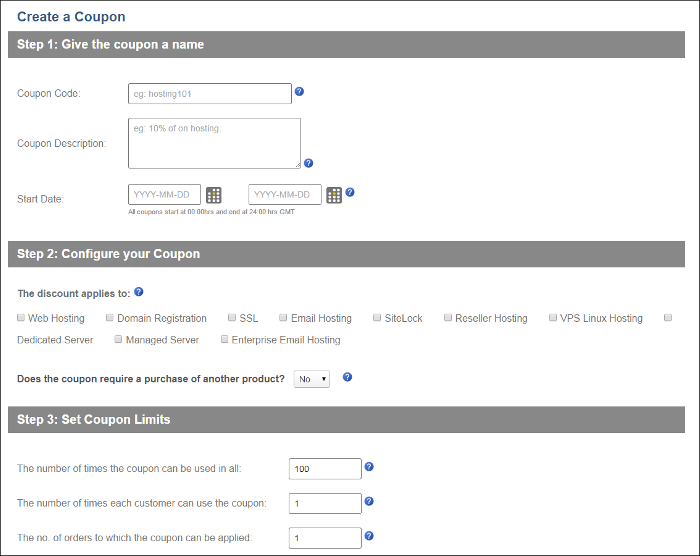This screenshot has height=556, width=700.
Task: Click help icon for total coupon usage limit
Action: [x=369, y=466]
